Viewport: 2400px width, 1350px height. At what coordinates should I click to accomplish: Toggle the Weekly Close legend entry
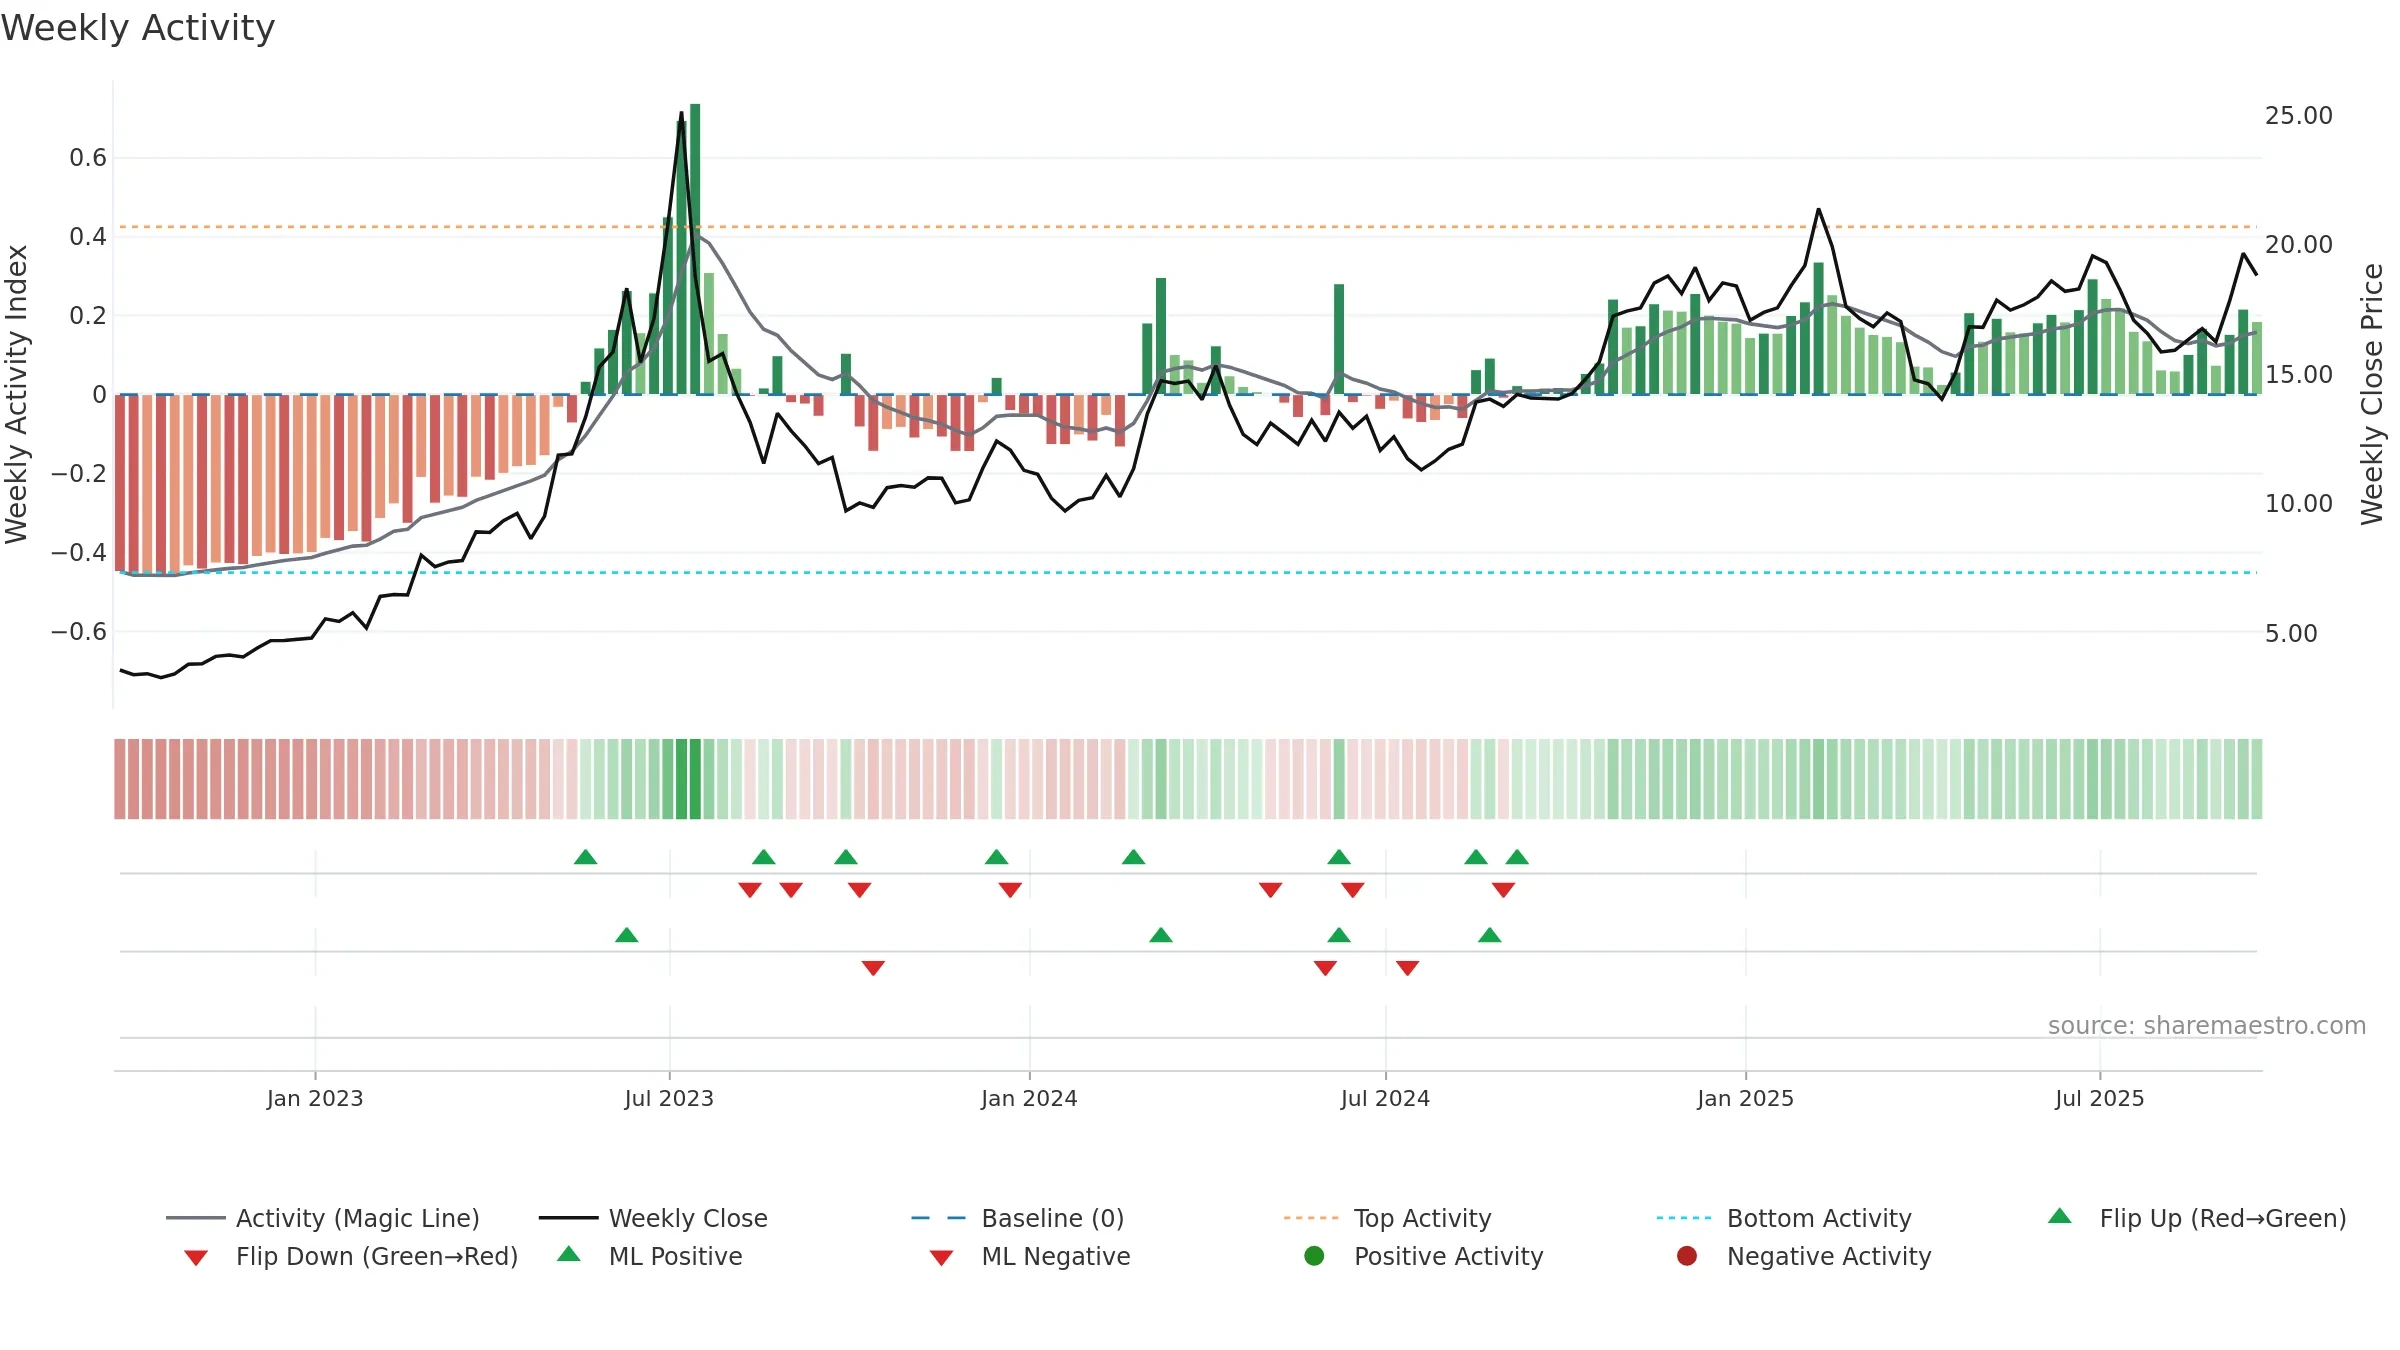[653, 1218]
